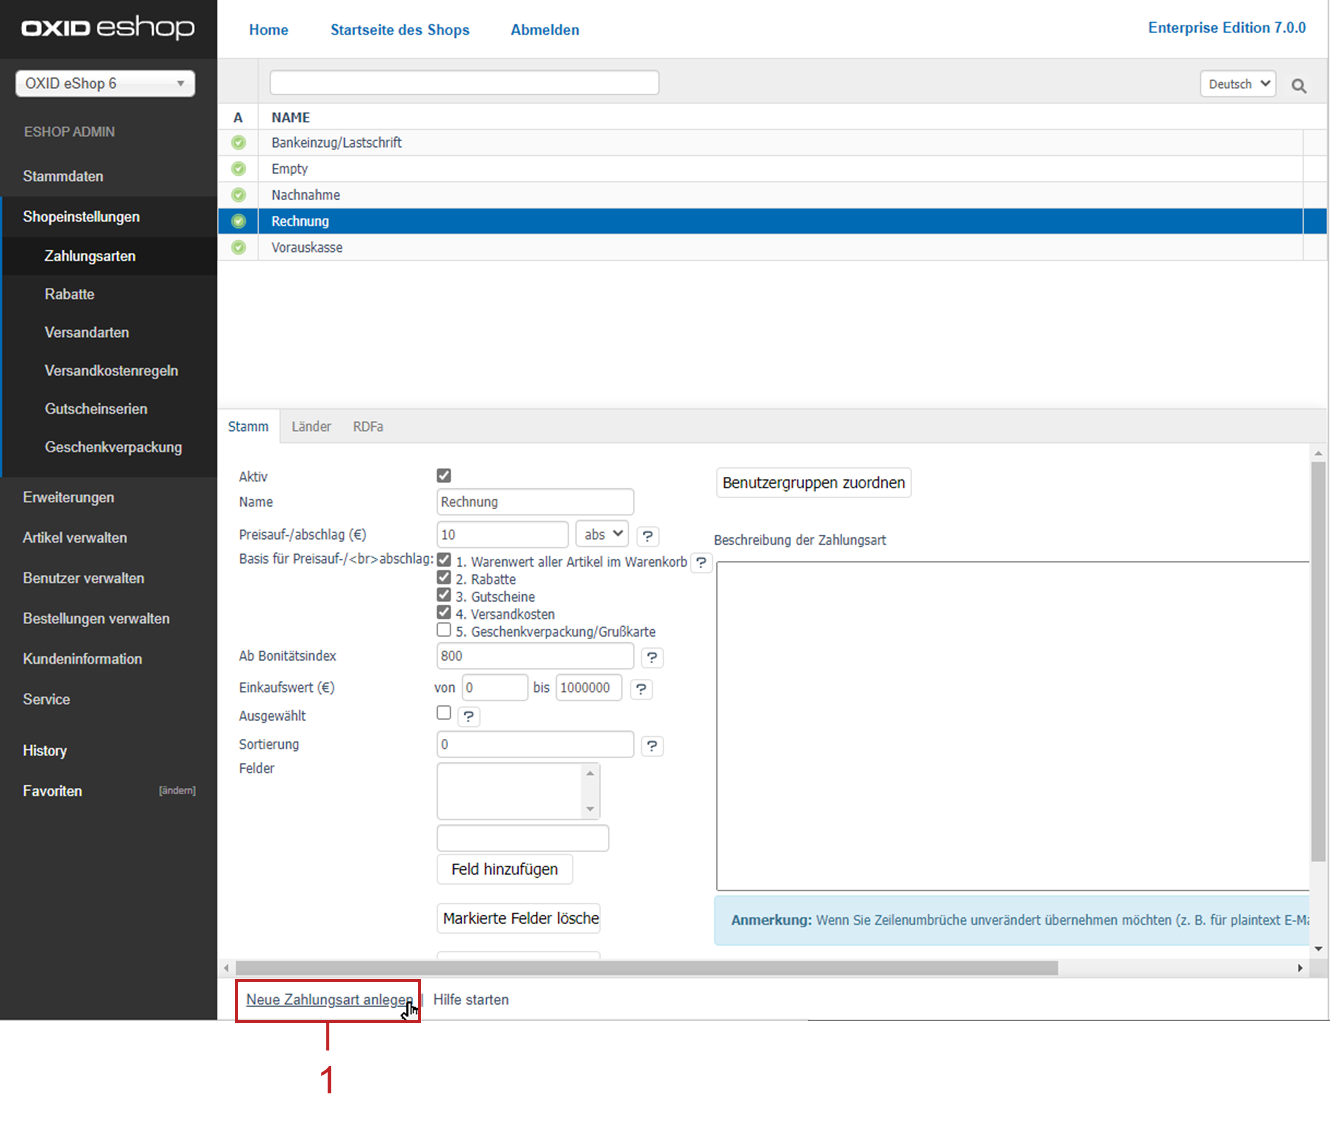Open help icon beside Preisauf-/abschlag field

point(648,536)
